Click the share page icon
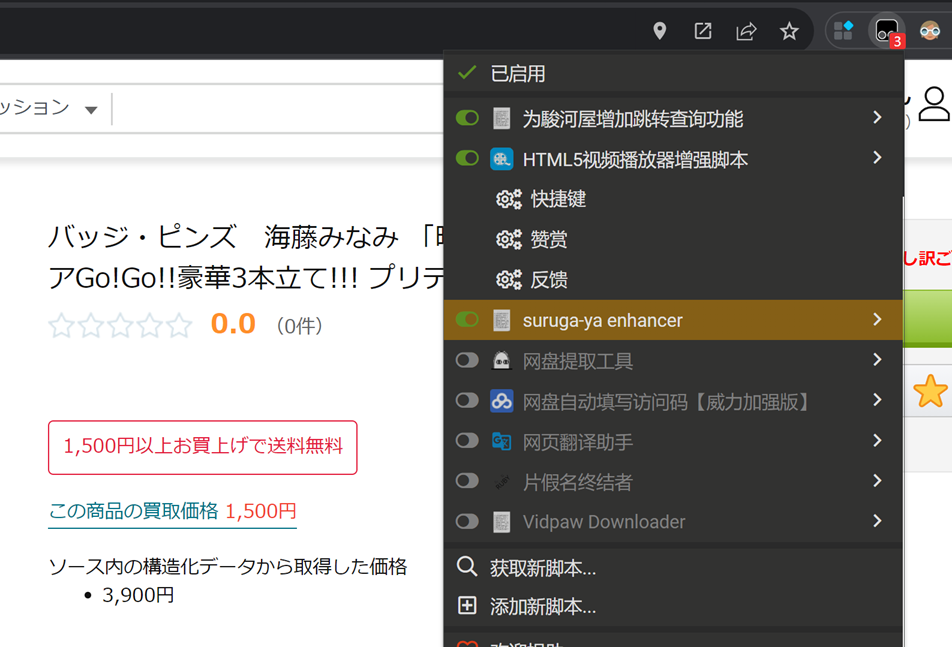Viewport: 952px width, 647px height. [x=746, y=31]
